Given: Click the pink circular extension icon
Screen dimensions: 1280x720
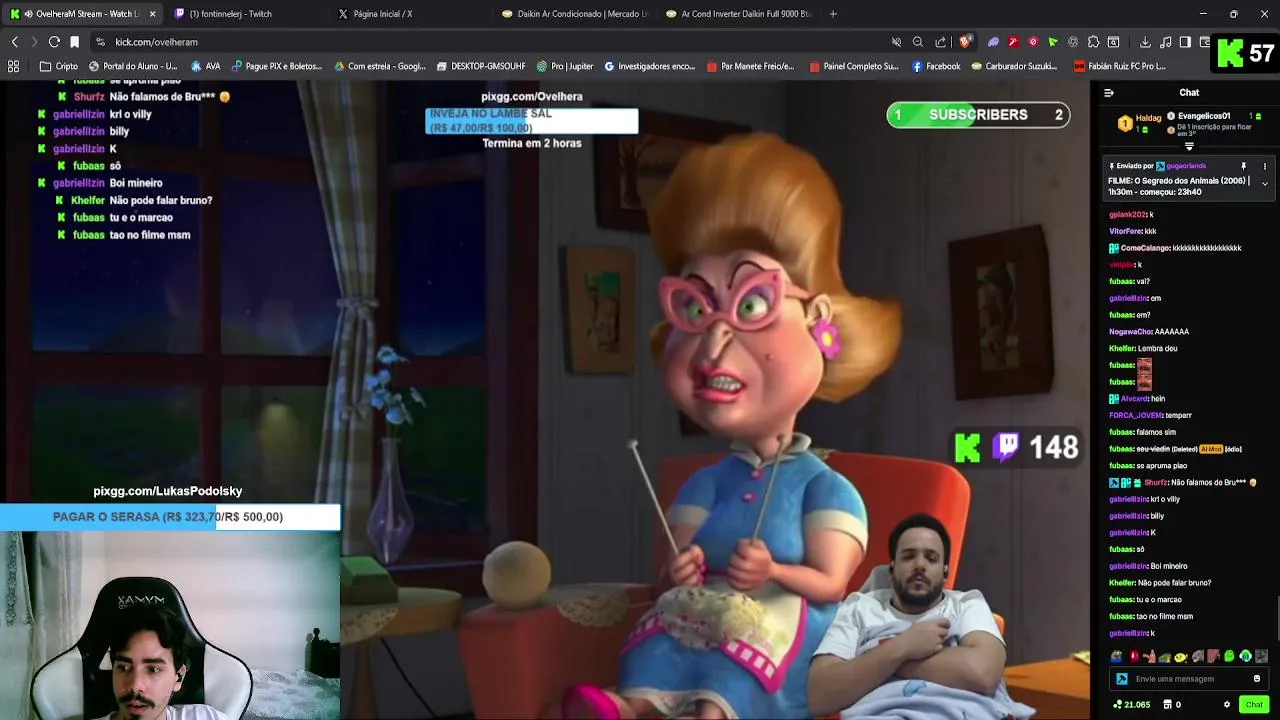Looking at the screenshot, I should tap(1033, 42).
